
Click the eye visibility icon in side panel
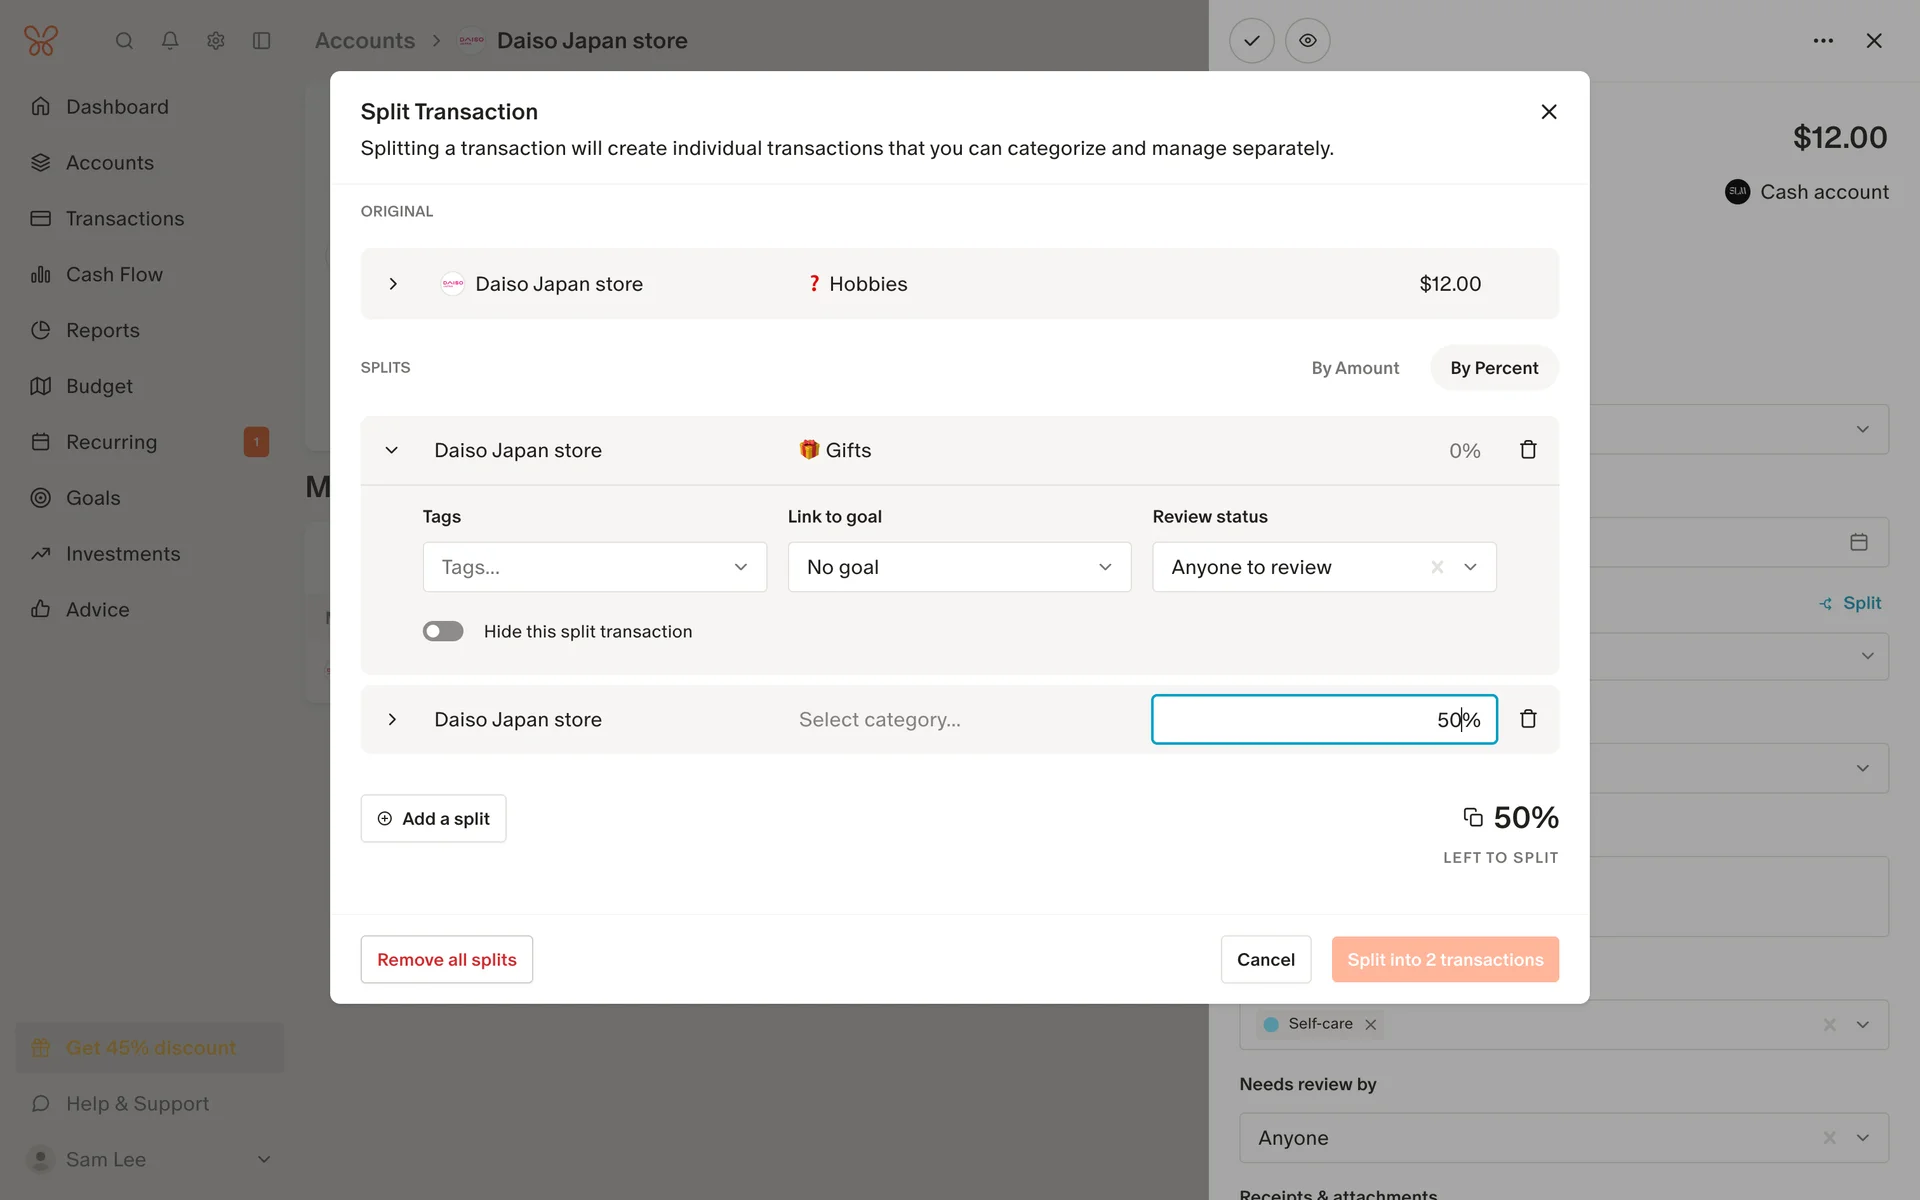(1307, 41)
